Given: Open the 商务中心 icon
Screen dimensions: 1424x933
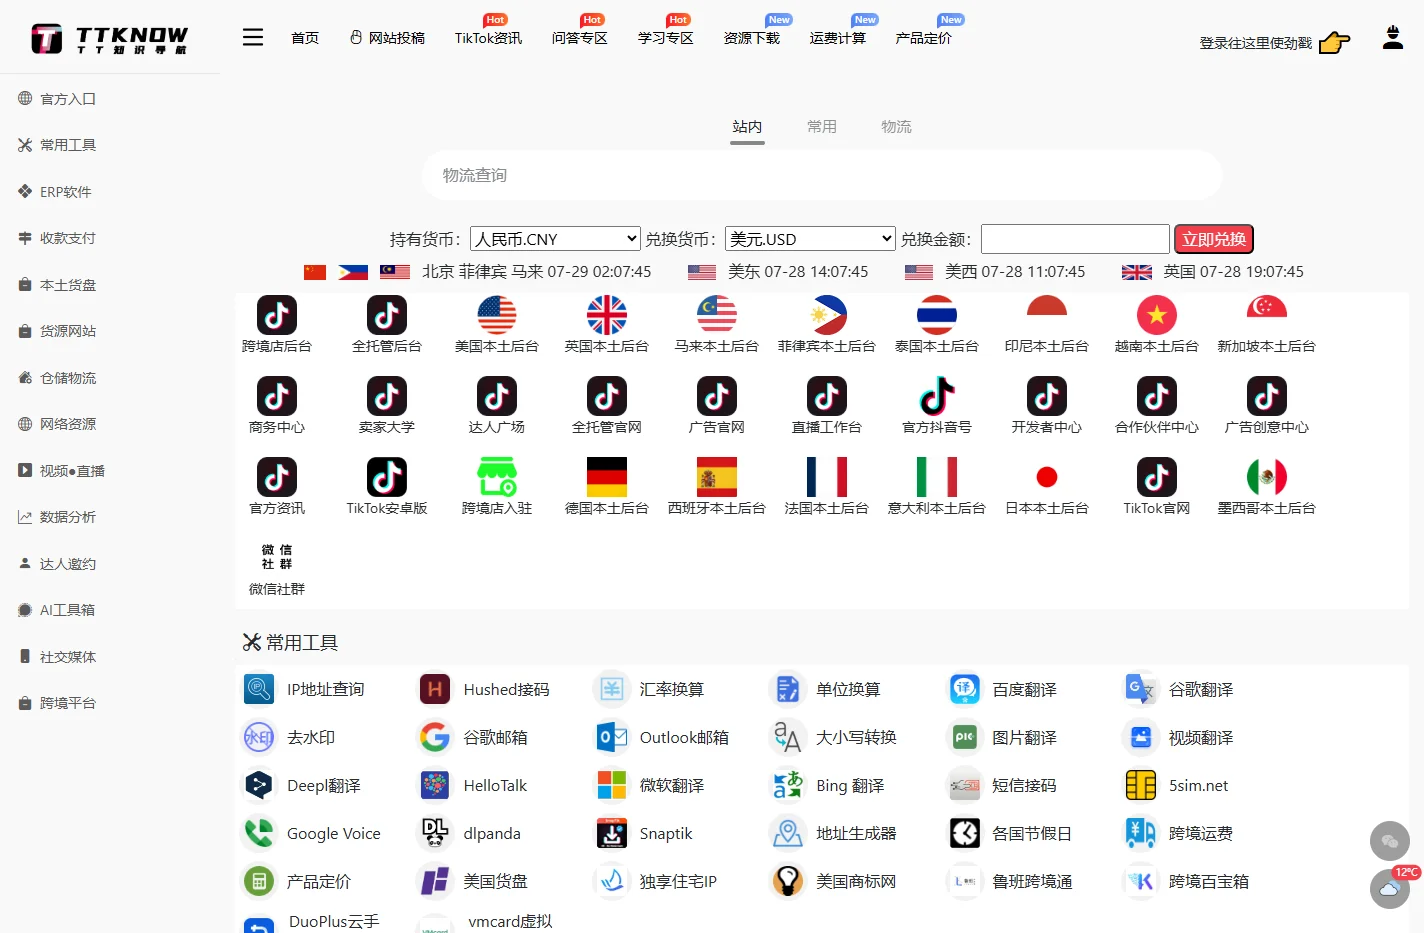Looking at the screenshot, I should click(277, 396).
